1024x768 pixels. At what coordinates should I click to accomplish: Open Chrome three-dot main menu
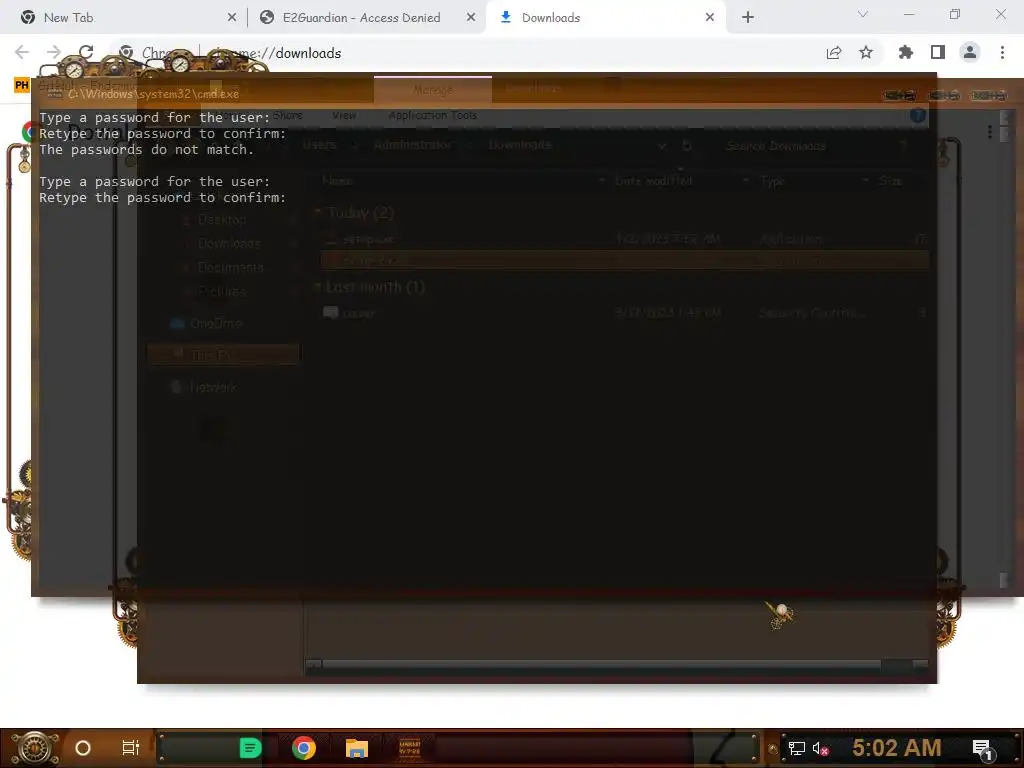click(x=1002, y=52)
